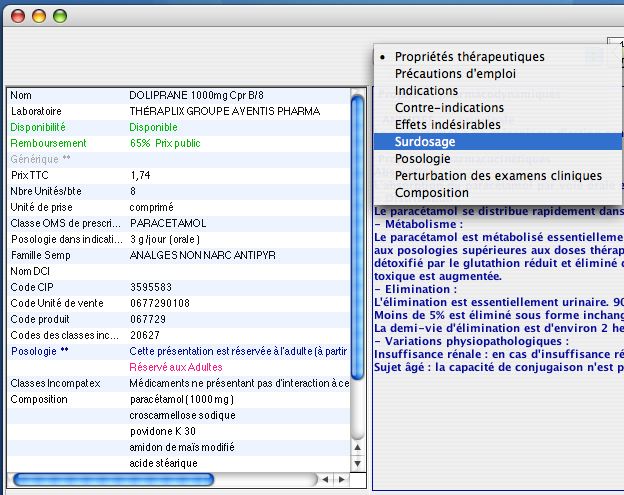Click the paracétamol (1000 mg) ingredient
The height and width of the screenshot is (495, 624).
tap(182, 400)
